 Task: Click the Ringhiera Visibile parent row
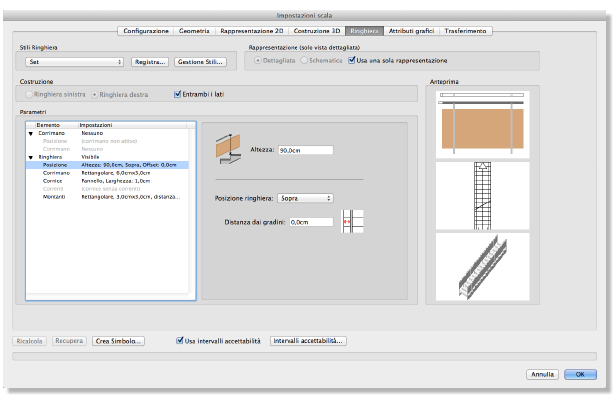click(x=107, y=157)
